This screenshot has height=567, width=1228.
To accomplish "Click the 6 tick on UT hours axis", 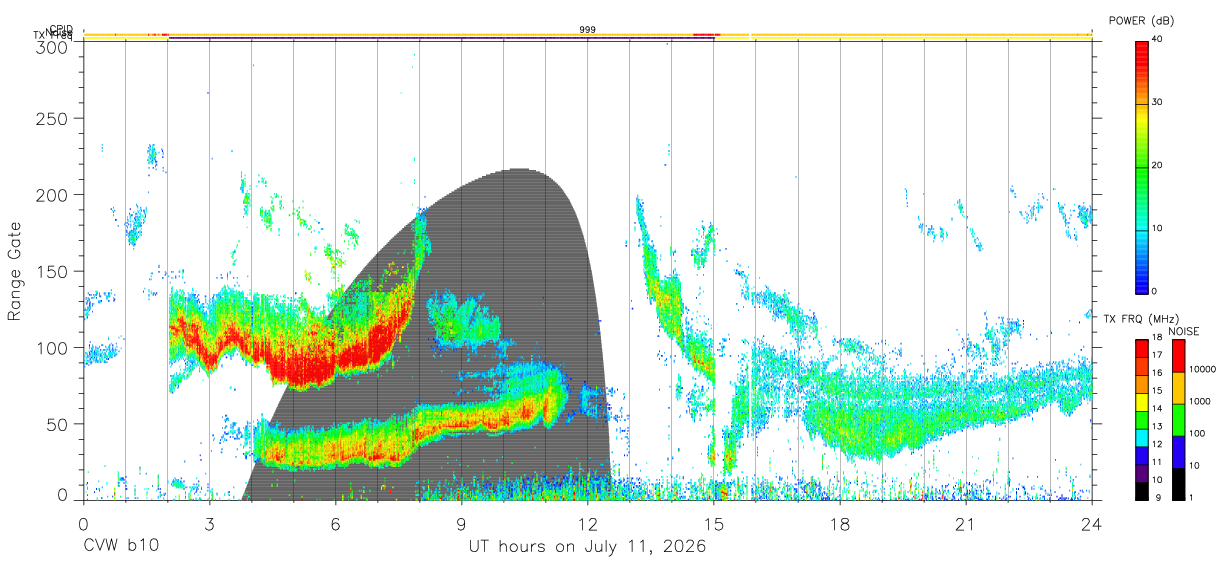I will pyautogui.click(x=335, y=523).
